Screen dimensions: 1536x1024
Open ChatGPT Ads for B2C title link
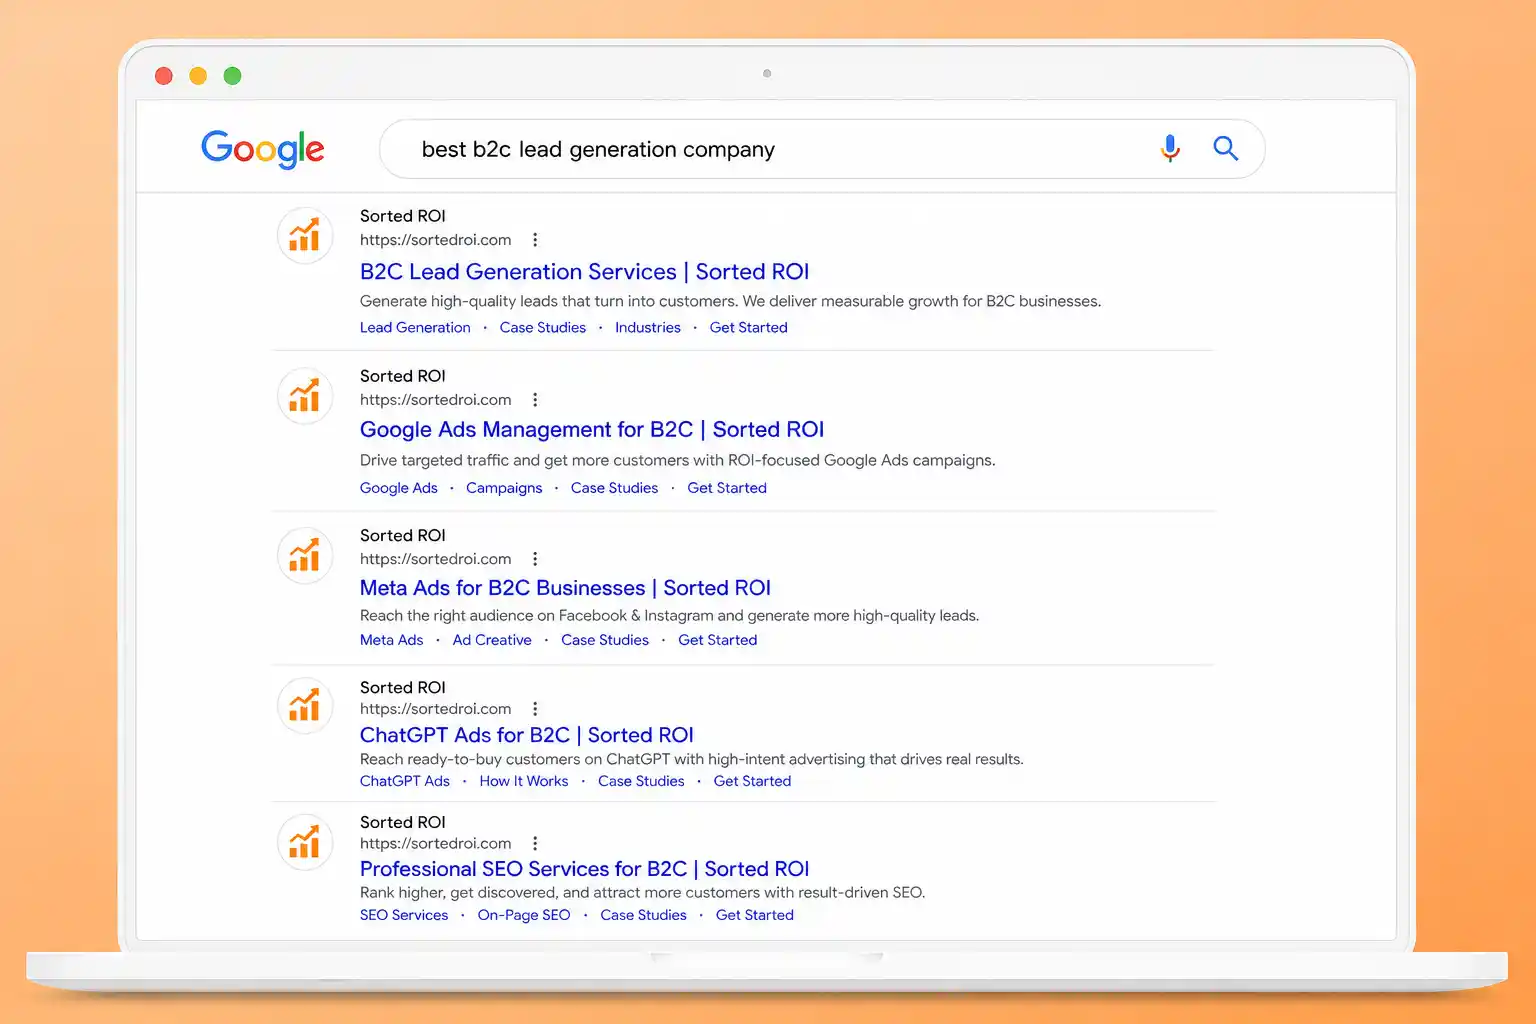pyautogui.click(x=527, y=735)
